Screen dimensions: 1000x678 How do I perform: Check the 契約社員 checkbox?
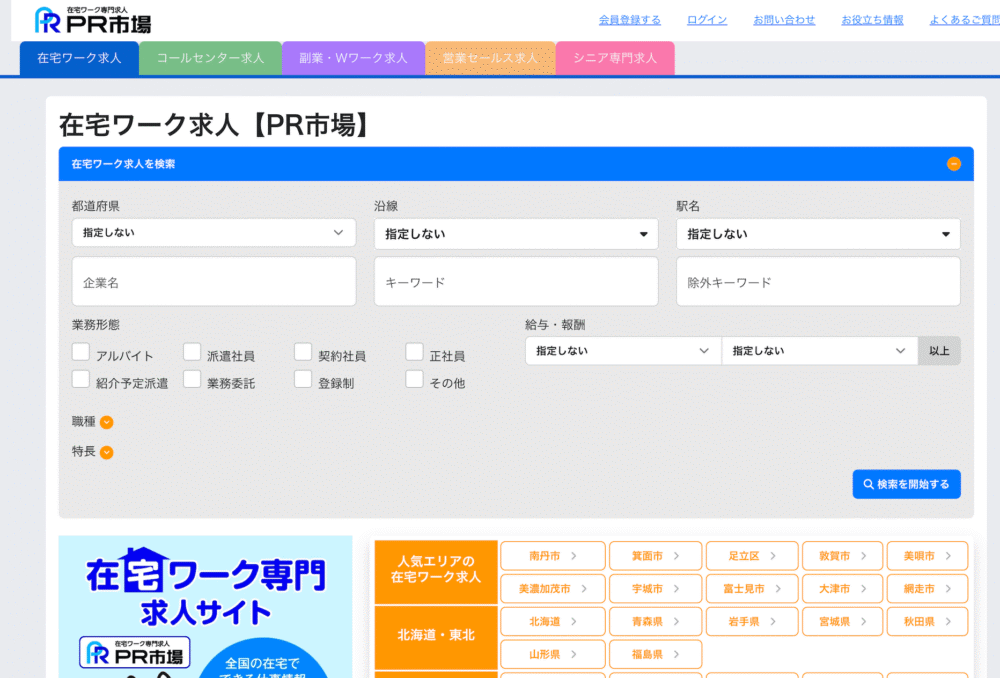[x=303, y=352]
